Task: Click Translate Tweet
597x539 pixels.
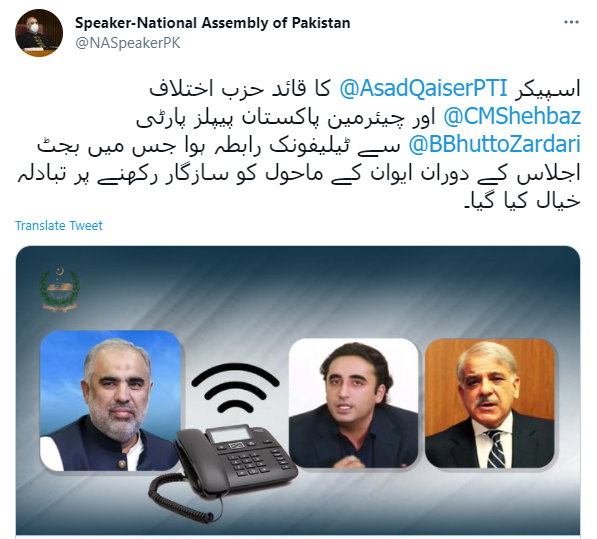Action: pyautogui.click(x=59, y=226)
